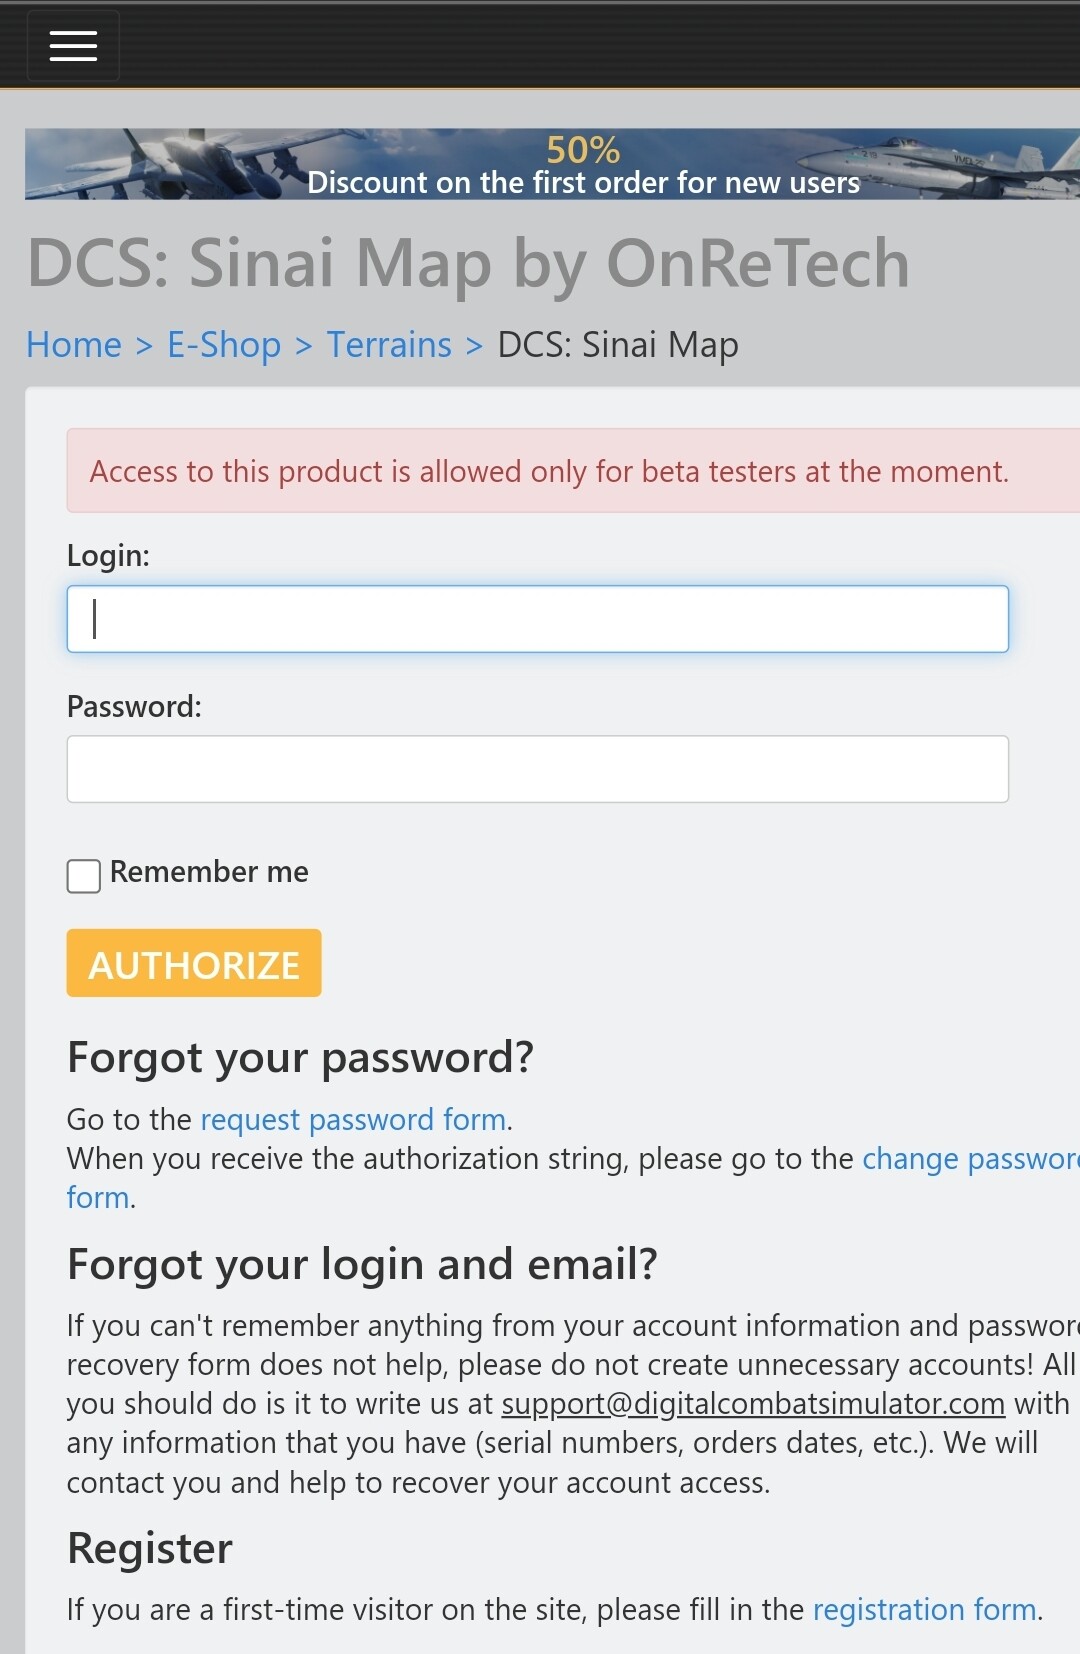Open the hamburger navigation menu
This screenshot has width=1080, height=1654.
pyautogui.click(x=73, y=46)
